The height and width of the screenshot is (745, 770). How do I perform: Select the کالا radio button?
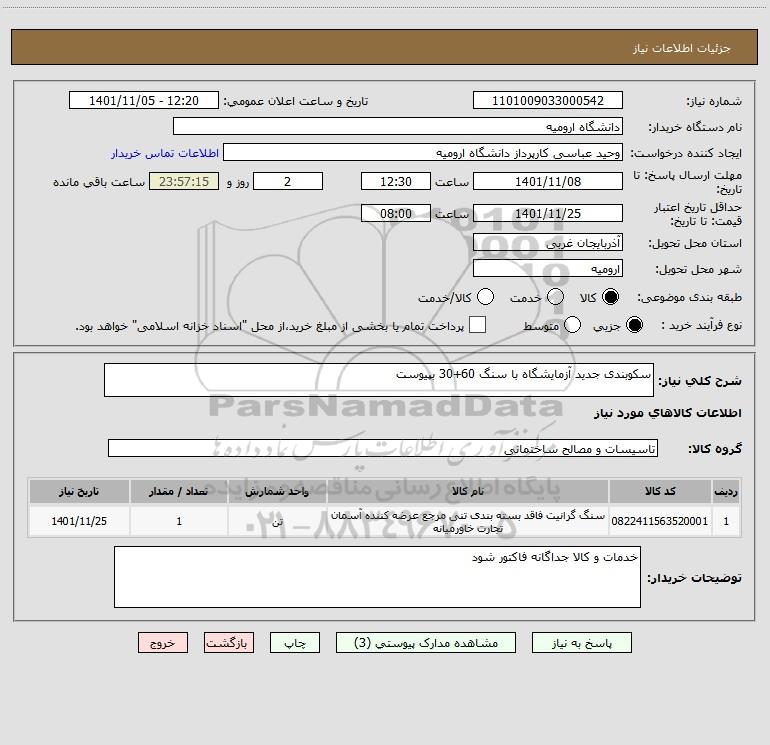click(610, 297)
